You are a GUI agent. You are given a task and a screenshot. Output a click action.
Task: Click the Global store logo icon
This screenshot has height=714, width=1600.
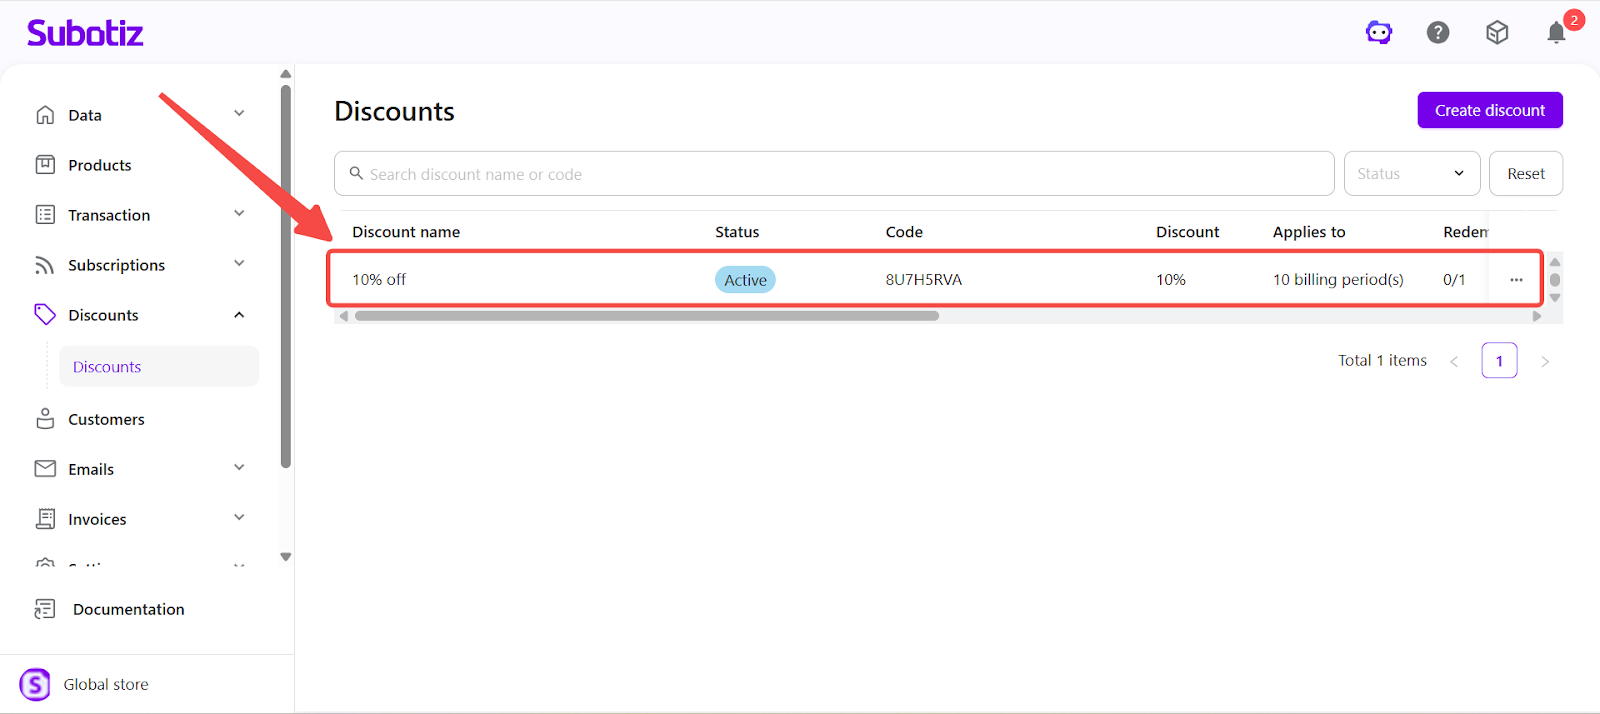pos(35,685)
